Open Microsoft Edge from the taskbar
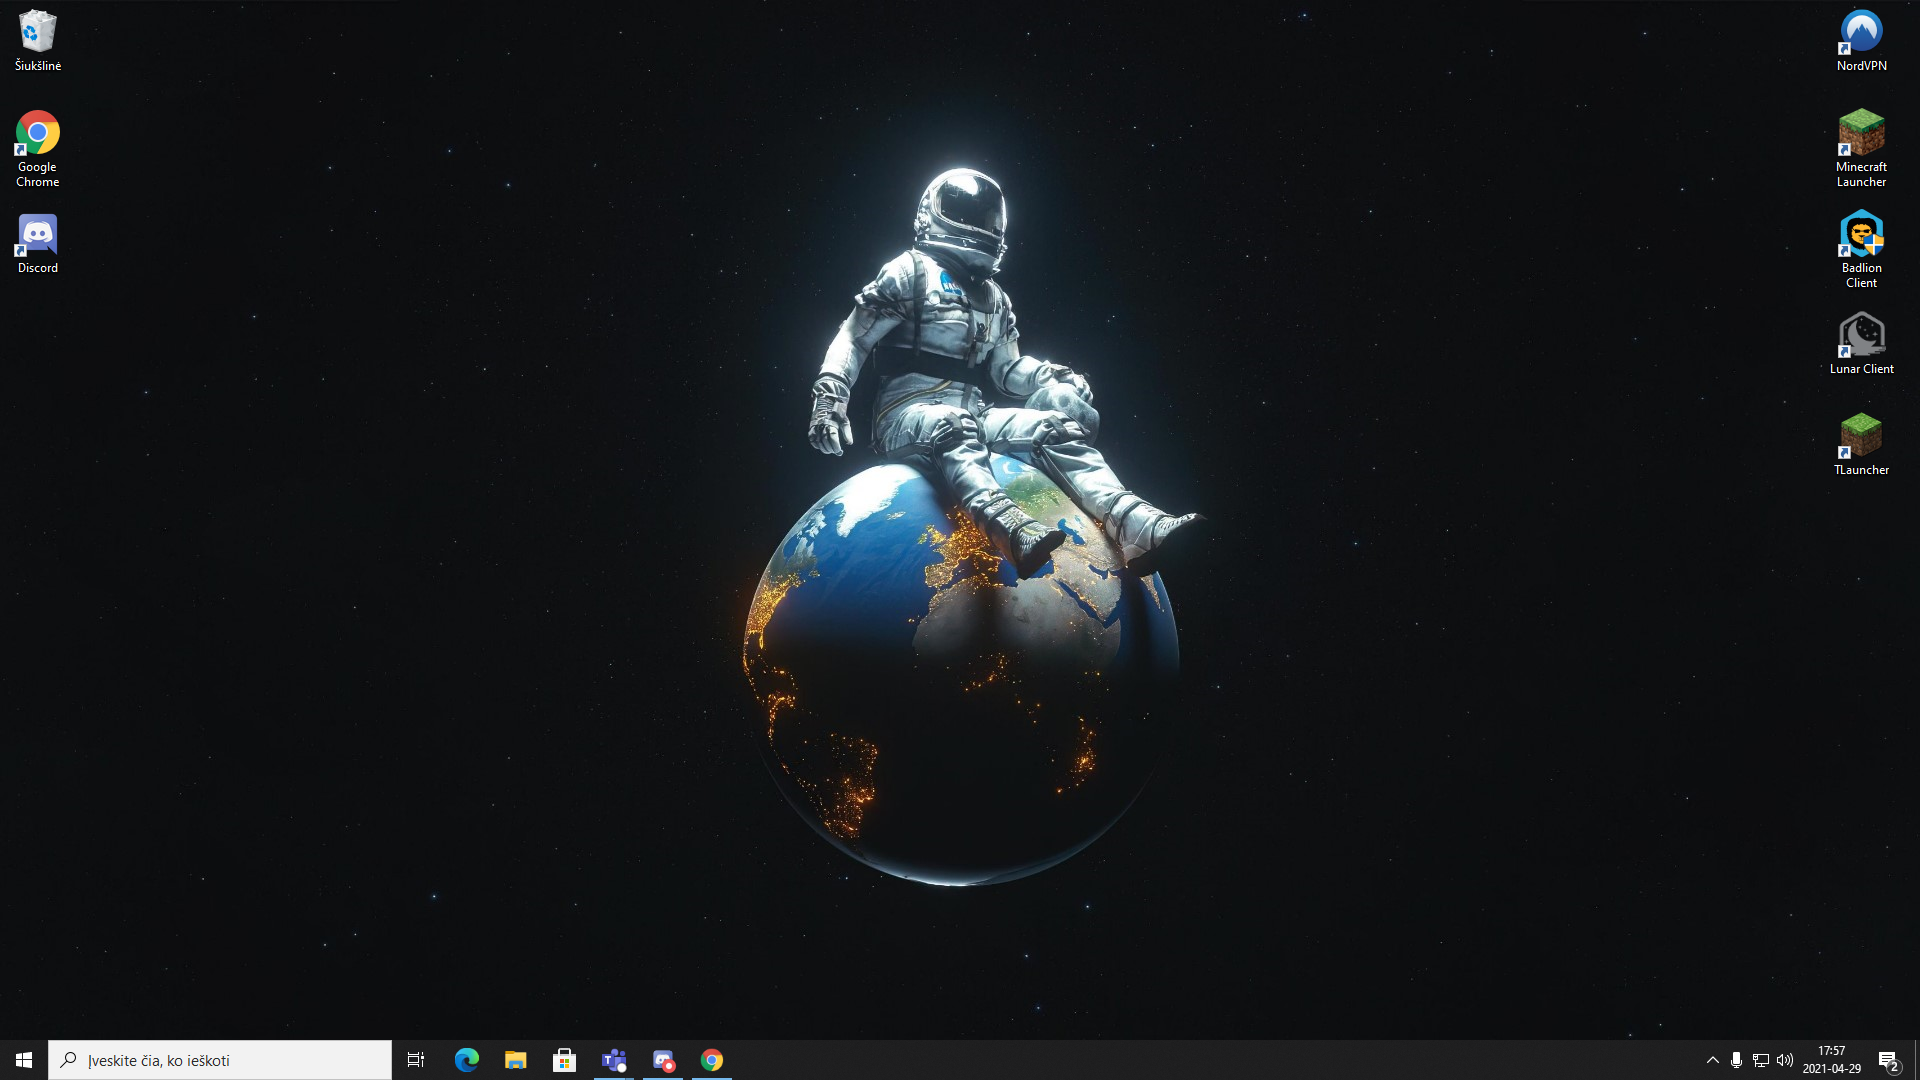The width and height of the screenshot is (1920, 1080). point(466,1060)
